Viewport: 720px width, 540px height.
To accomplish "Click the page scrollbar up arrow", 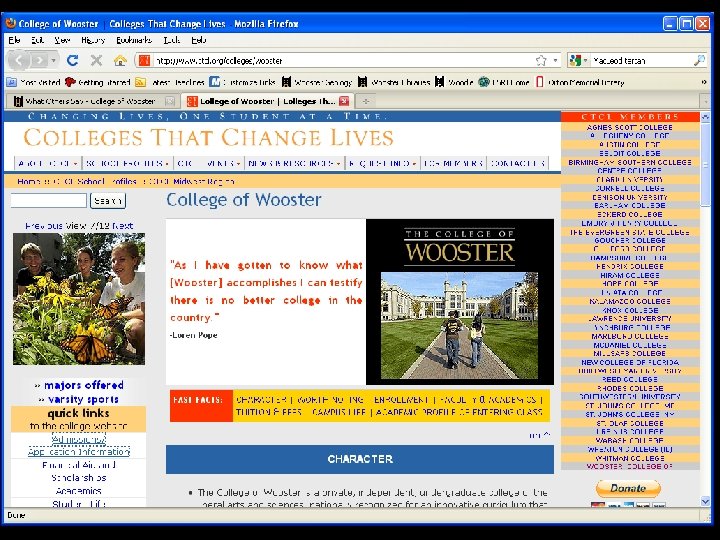I will point(705,117).
